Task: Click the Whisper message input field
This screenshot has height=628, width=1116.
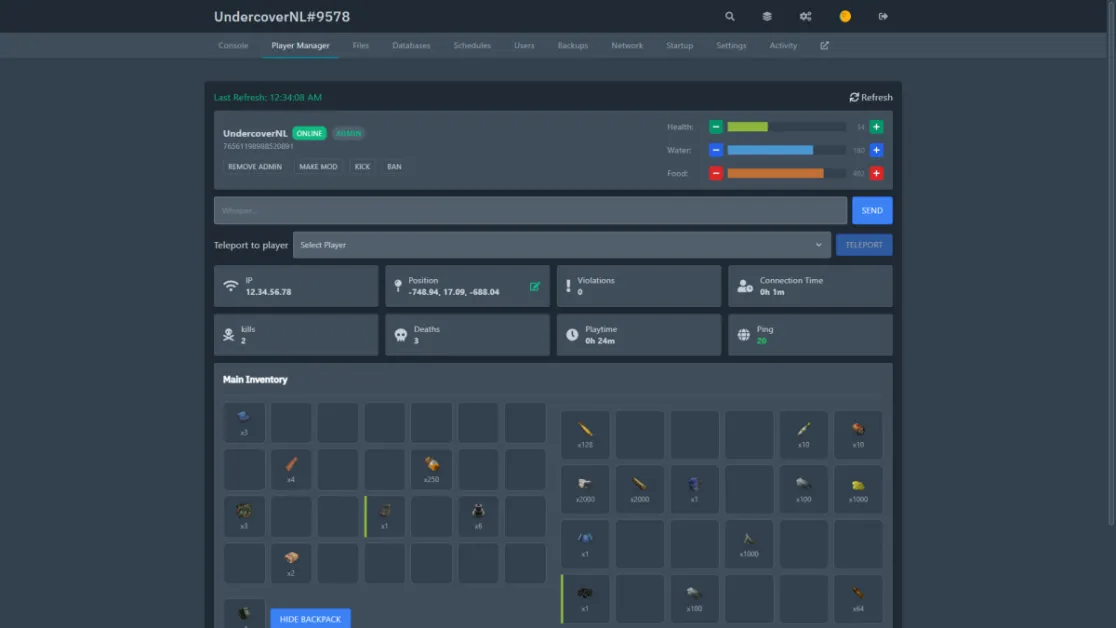Action: point(530,211)
